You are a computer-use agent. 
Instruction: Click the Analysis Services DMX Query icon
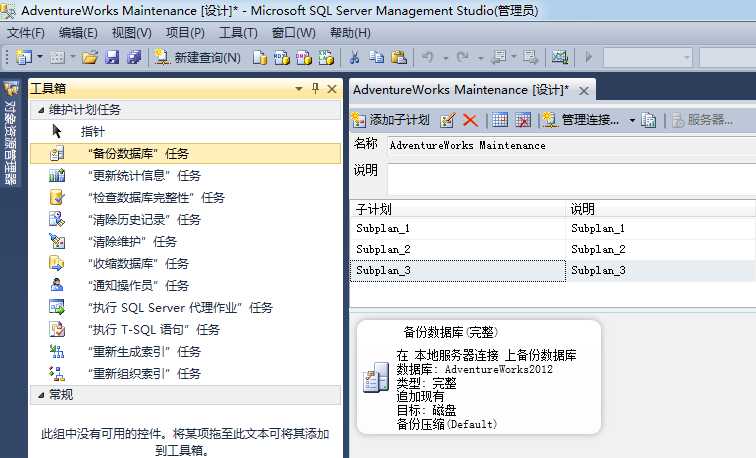(304, 58)
